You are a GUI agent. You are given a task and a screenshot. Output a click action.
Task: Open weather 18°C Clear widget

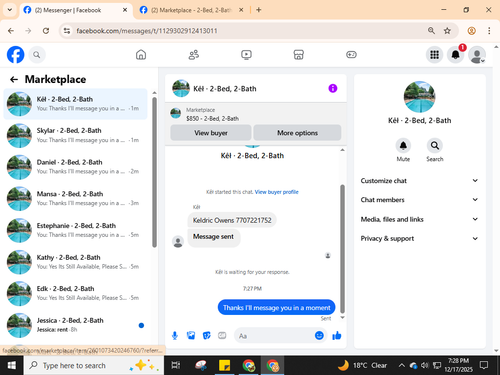362,365
